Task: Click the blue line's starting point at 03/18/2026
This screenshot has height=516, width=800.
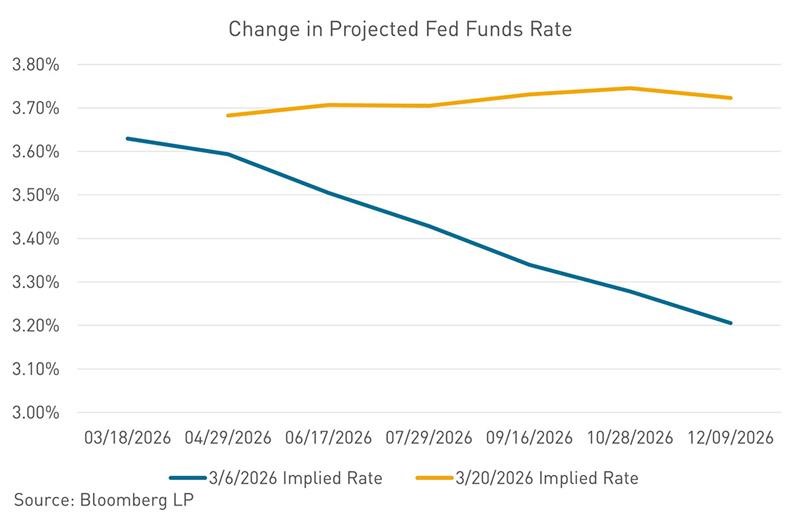Action: [x=128, y=138]
